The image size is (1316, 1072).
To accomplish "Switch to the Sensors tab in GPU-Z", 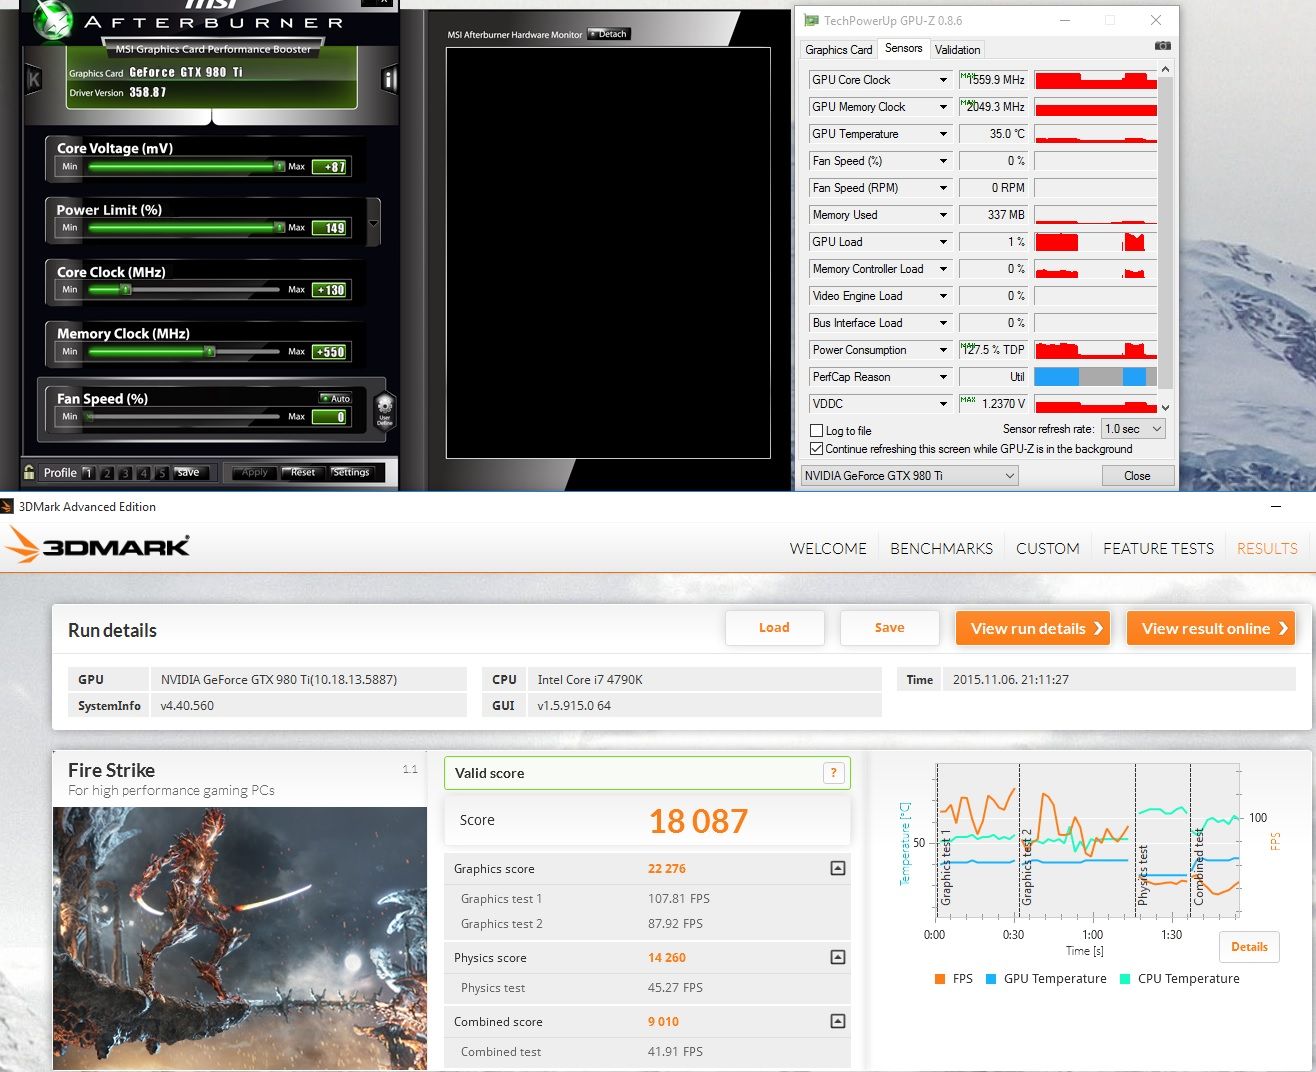I will (x=903, y=48).
